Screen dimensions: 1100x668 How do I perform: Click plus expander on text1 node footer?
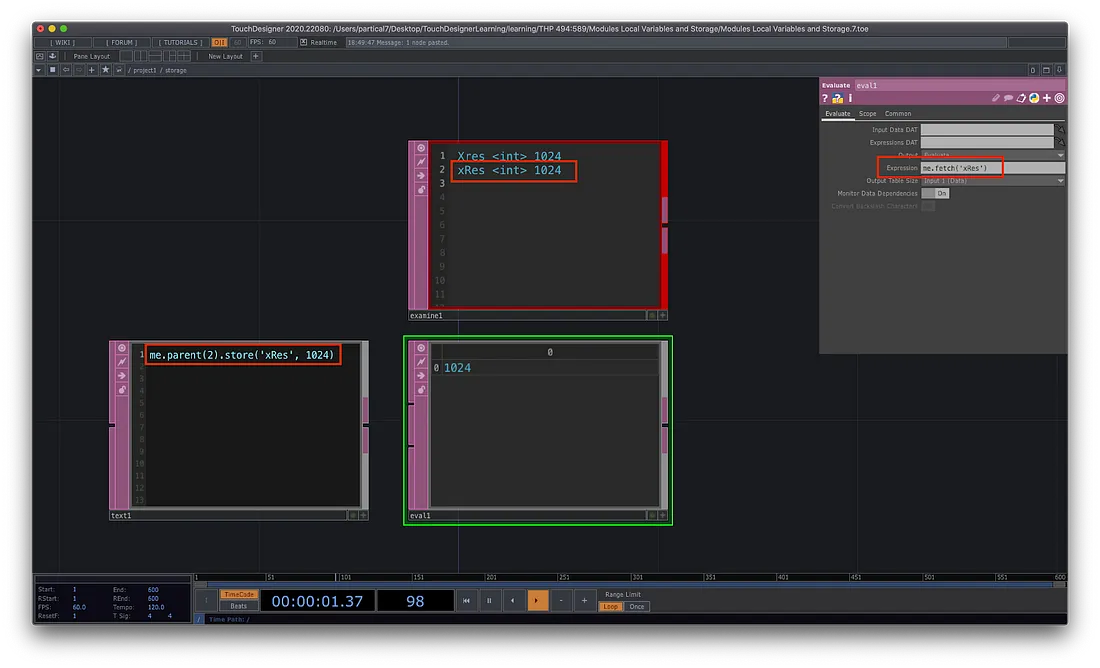point(363,516)
